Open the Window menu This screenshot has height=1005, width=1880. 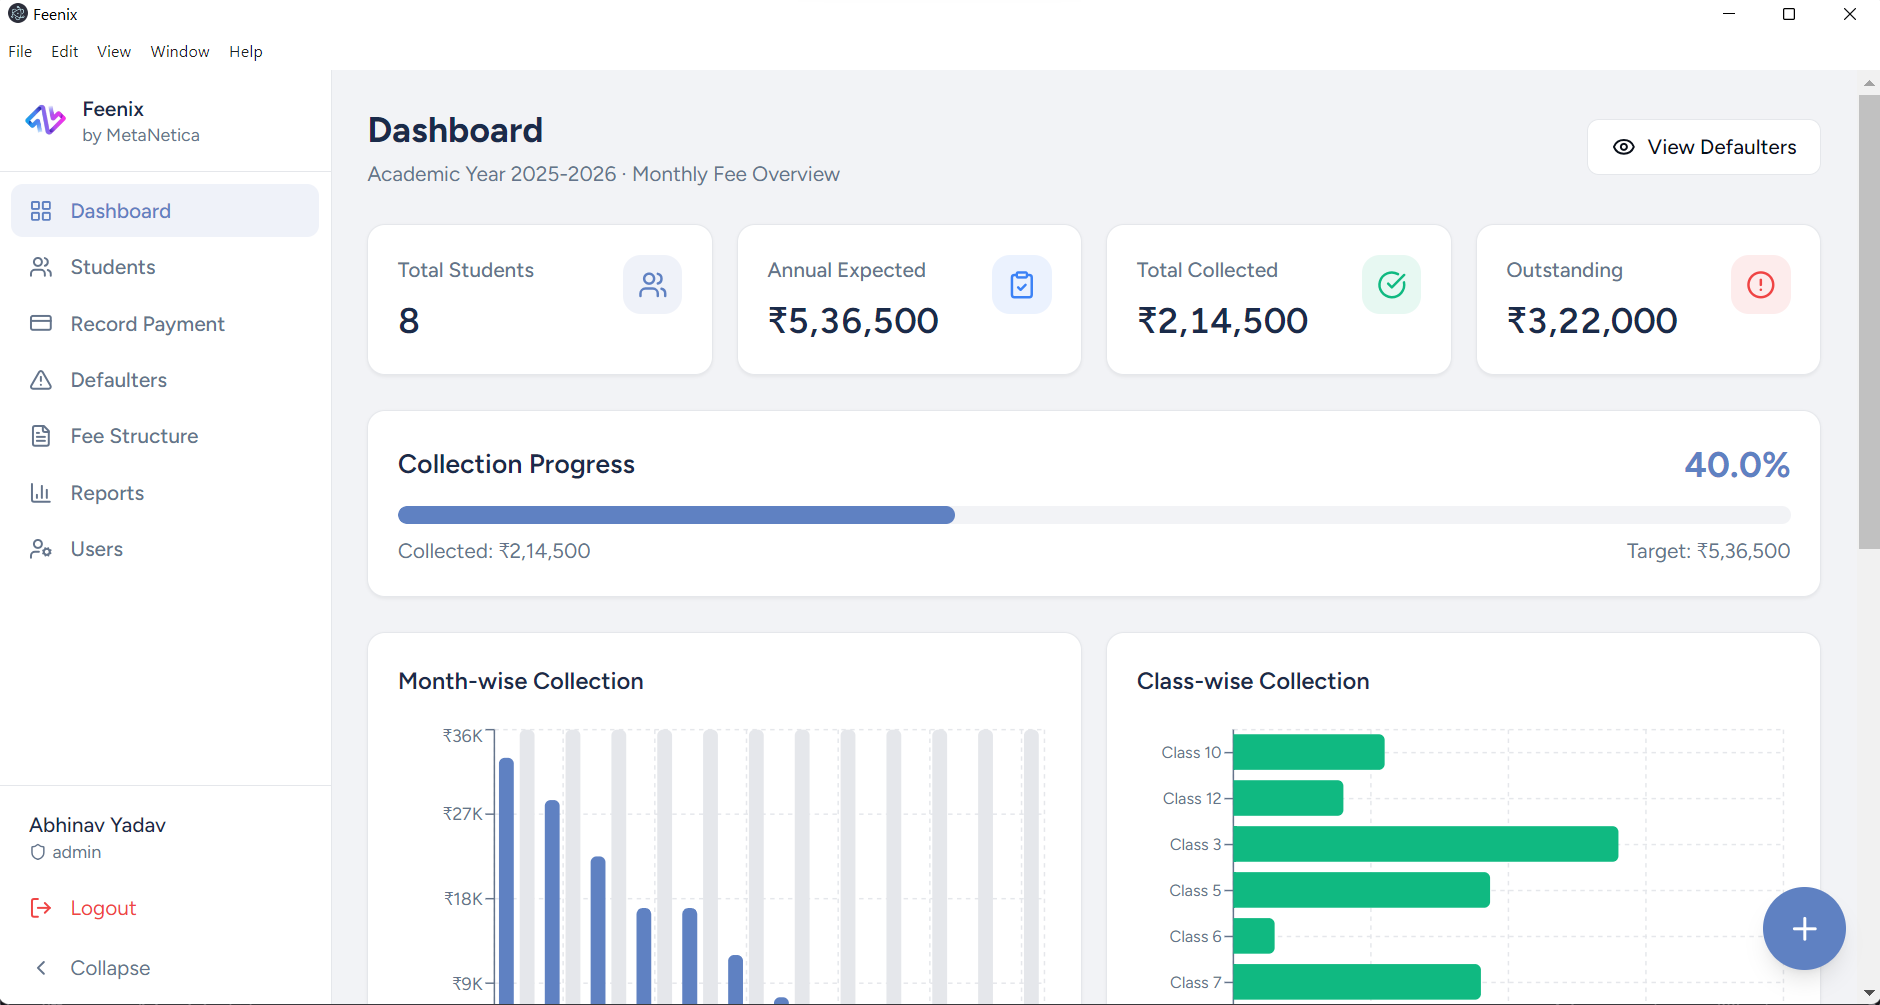click(x=180, y=52)
